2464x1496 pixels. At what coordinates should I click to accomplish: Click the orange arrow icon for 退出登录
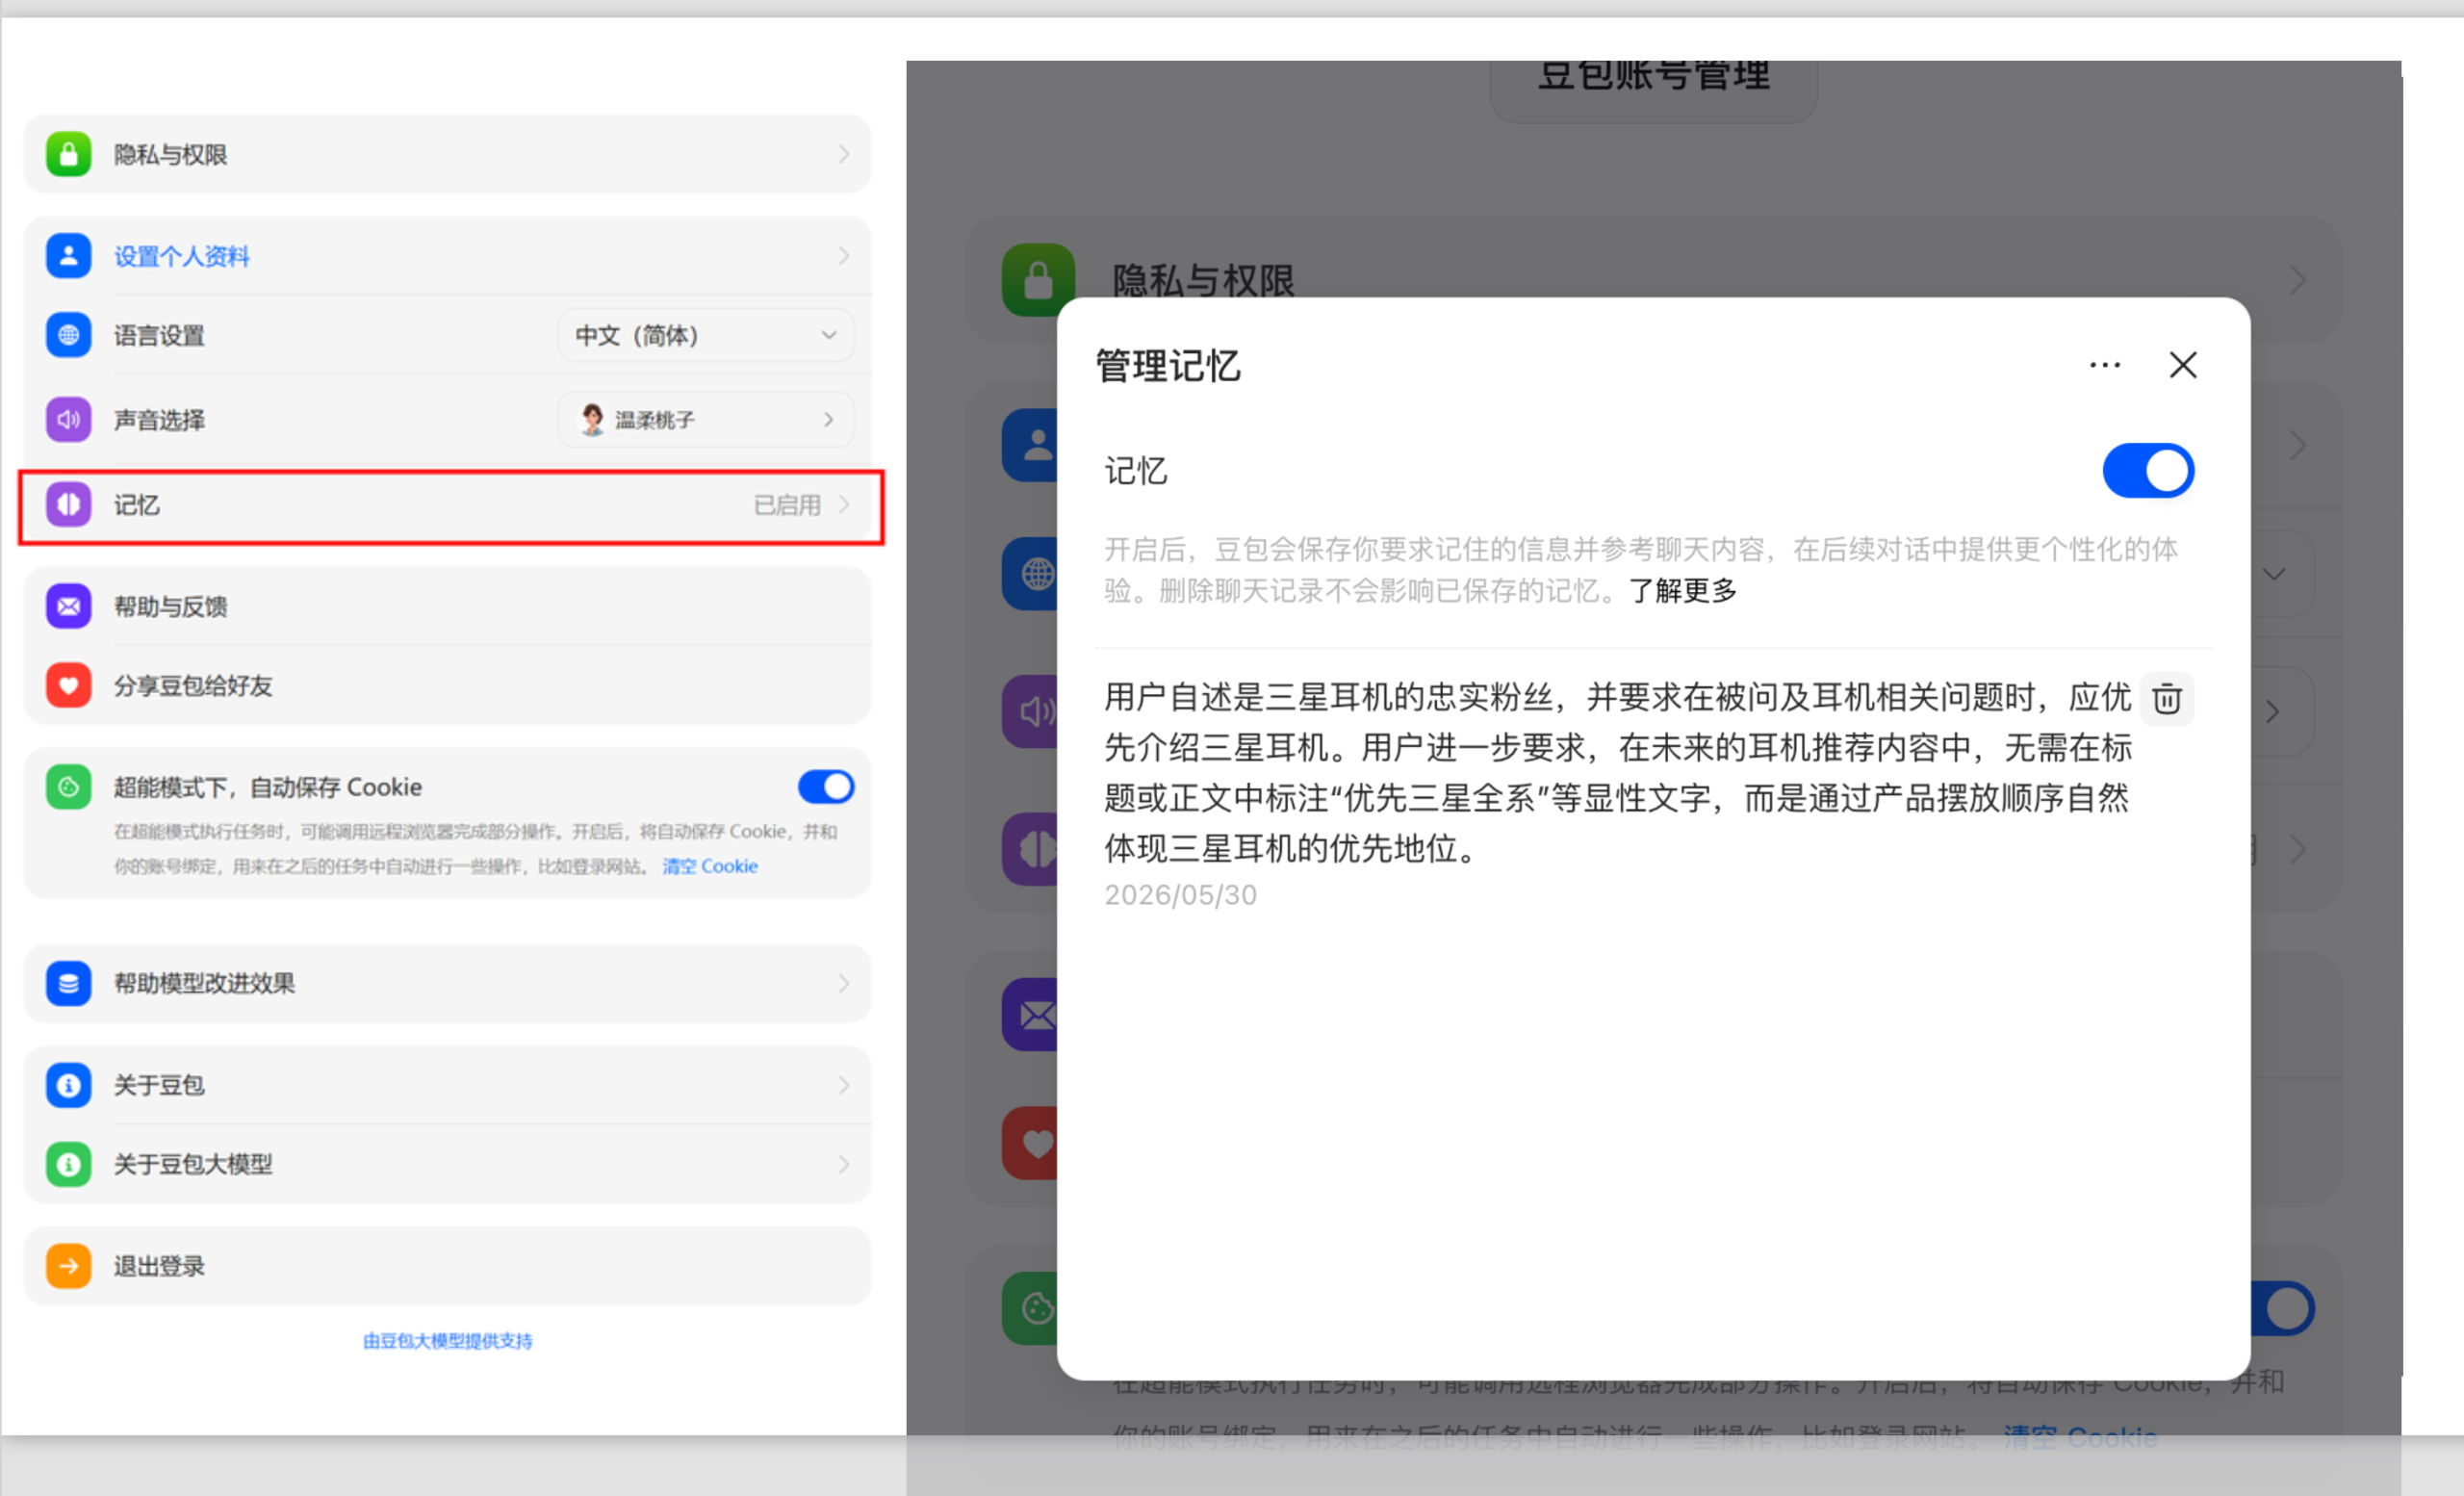[68, 1266]
